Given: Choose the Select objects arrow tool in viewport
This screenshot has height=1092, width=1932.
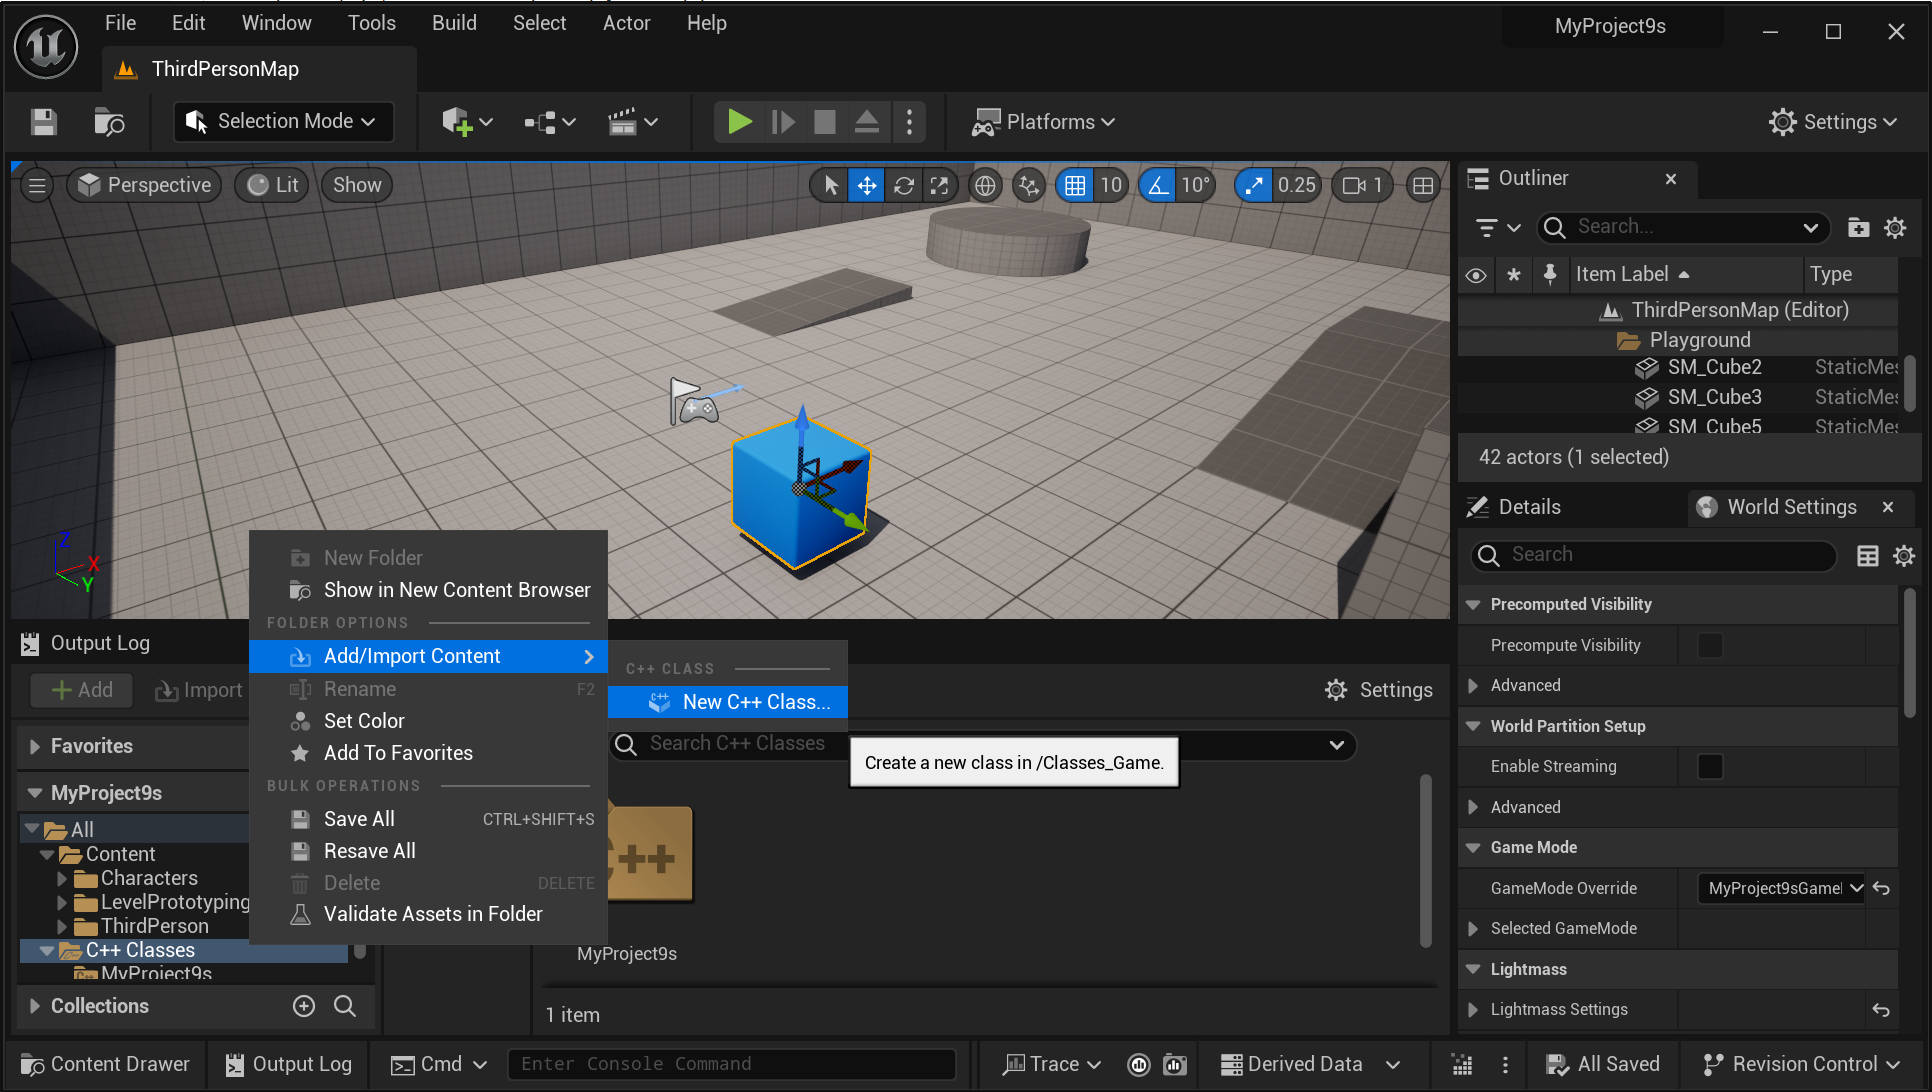Looking at the screenshot, I should tap(830, 185).
